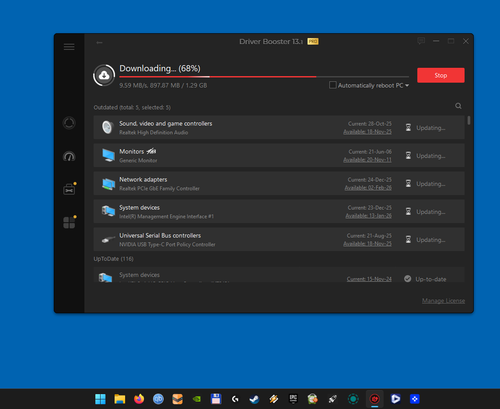The width and height of the screenshot is (500, 409).
Task: Click the Updating status of Intel Management Engine row
Action: (x=431, y=212)
